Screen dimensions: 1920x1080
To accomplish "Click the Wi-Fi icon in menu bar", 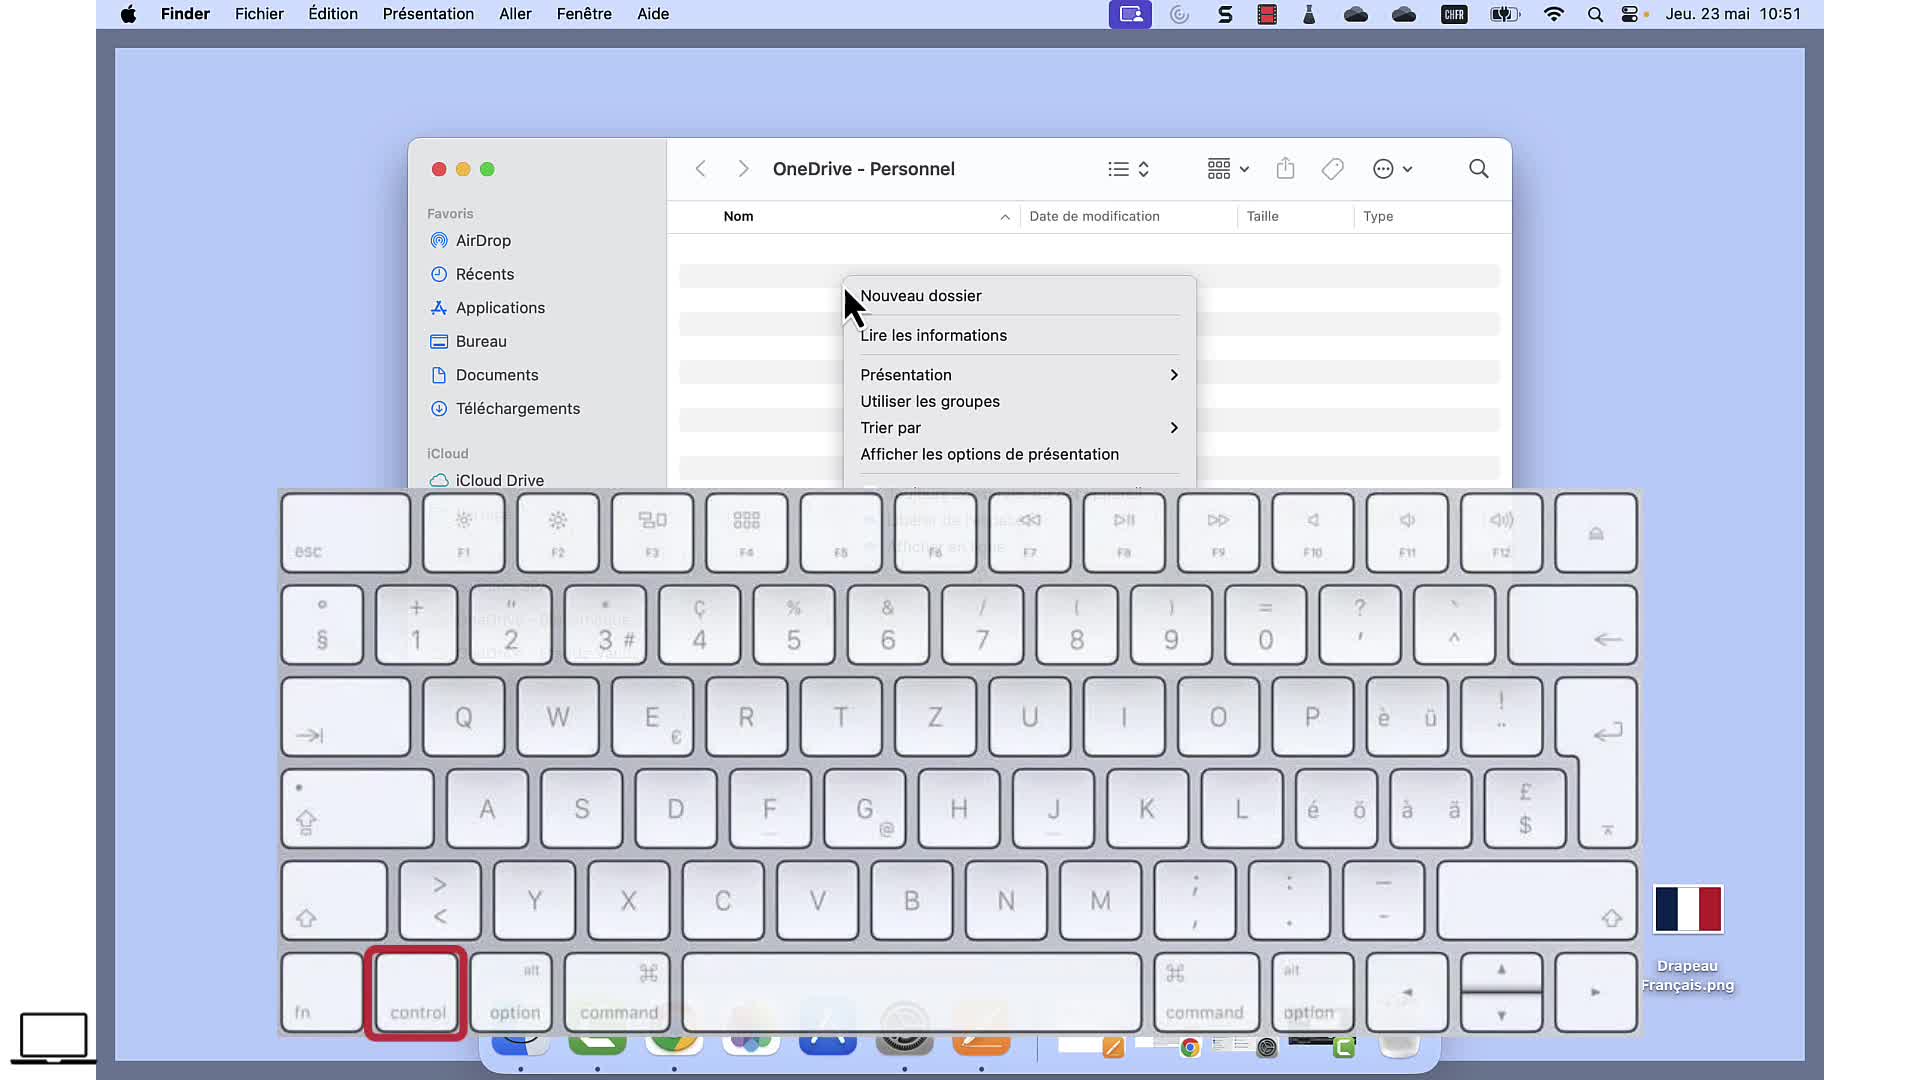I will (x=1553, y=14).
